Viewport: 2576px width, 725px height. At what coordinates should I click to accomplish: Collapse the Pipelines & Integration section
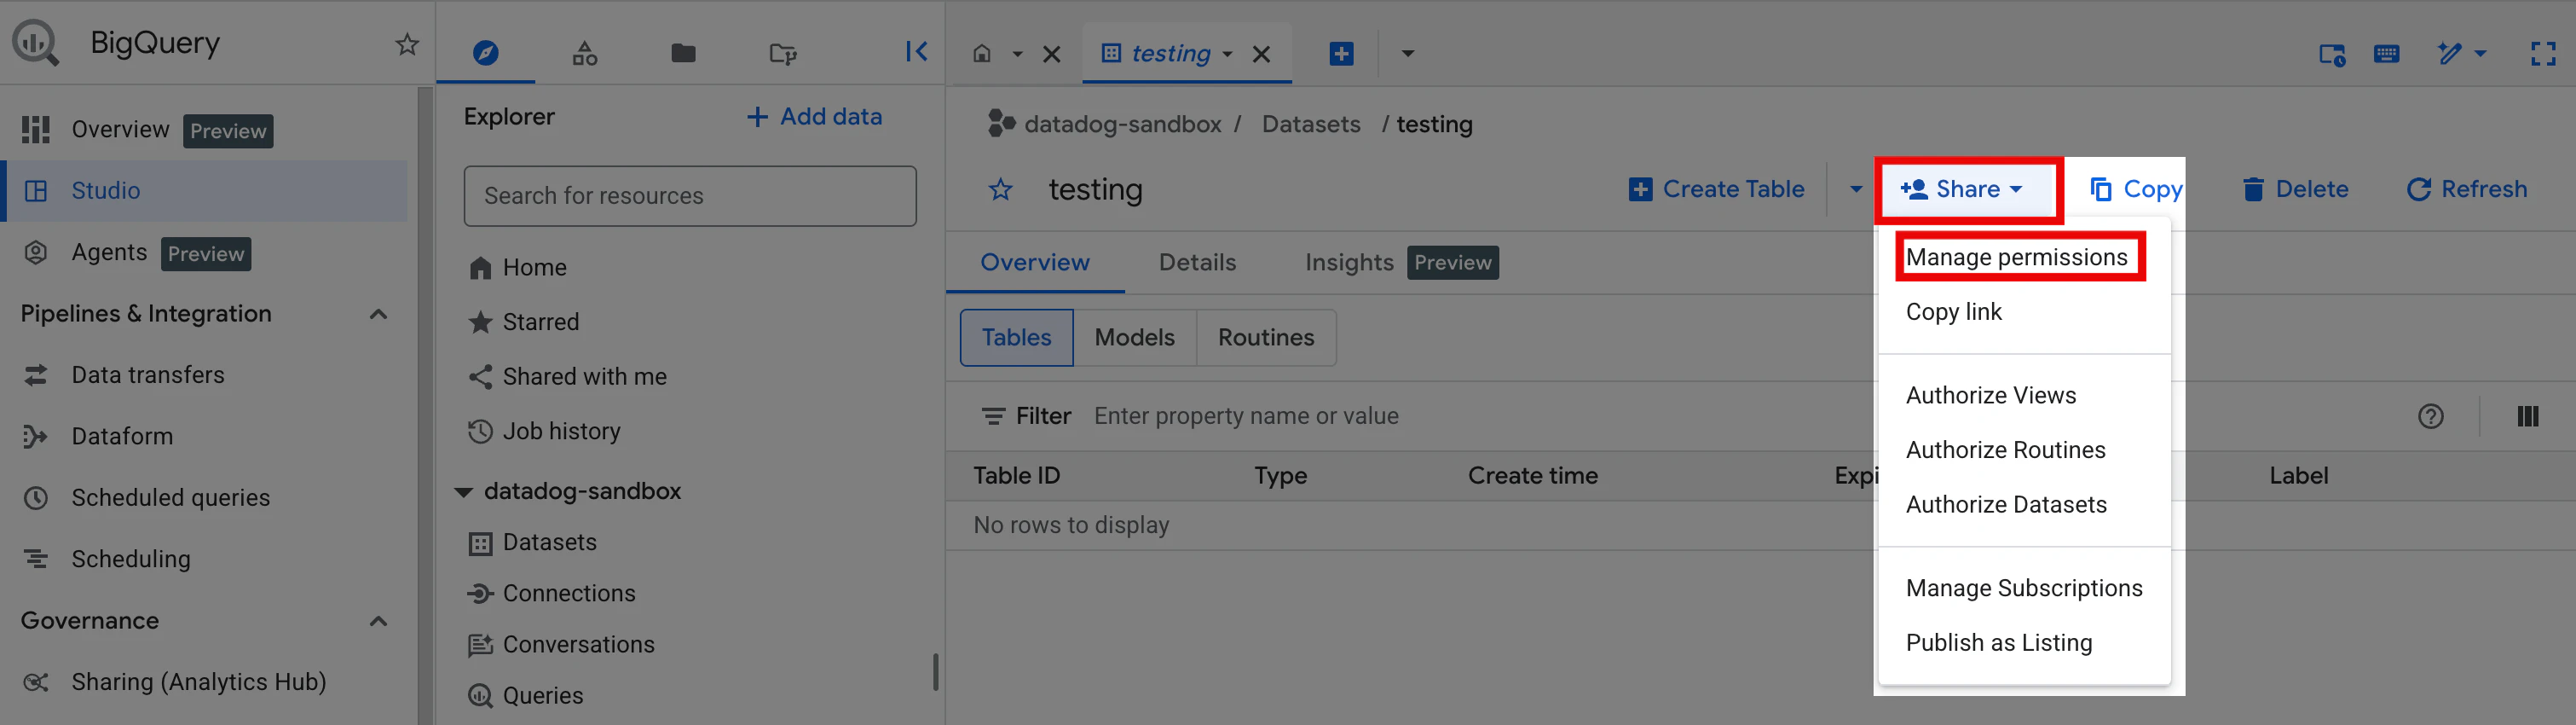[378, 314]
